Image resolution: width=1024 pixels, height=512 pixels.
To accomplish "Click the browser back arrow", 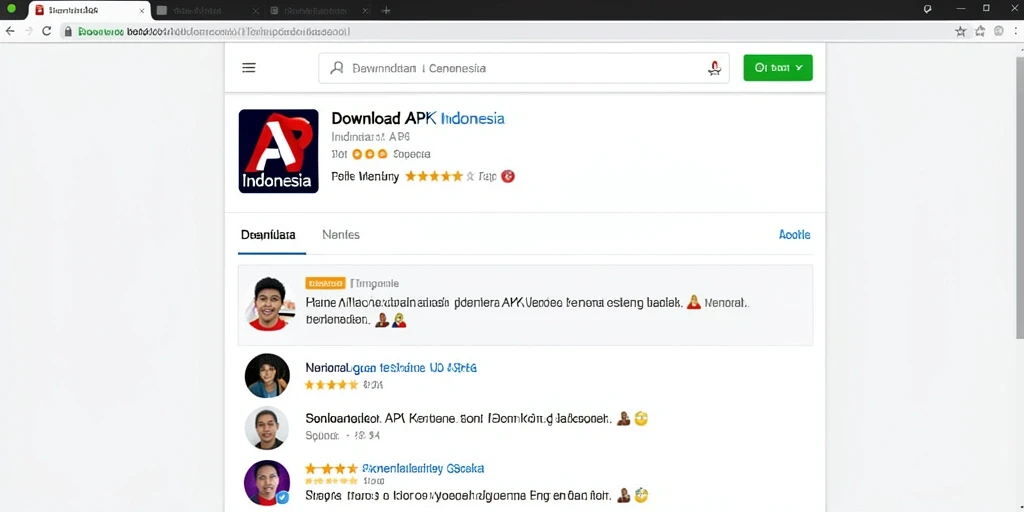I will point(10,31).
